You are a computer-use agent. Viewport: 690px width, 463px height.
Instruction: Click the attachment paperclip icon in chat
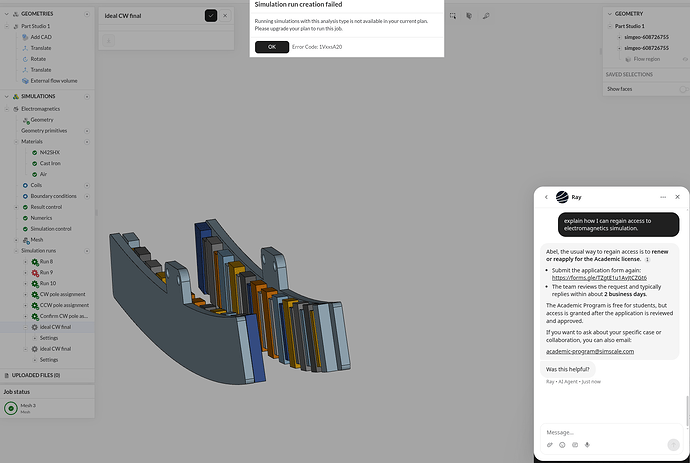[x=550, y=445]
